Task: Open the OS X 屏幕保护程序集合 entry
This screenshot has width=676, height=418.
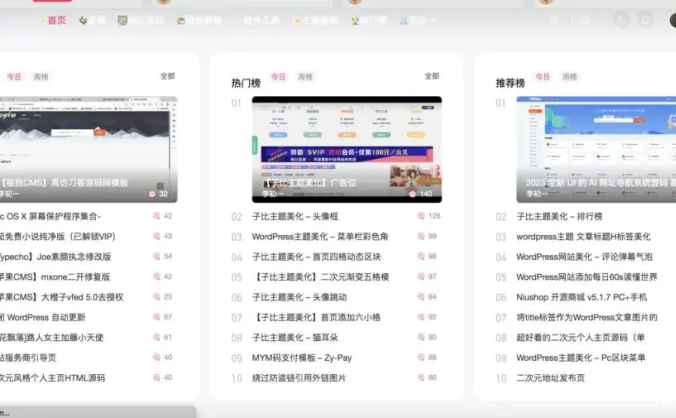Action: tap(50, 216)
